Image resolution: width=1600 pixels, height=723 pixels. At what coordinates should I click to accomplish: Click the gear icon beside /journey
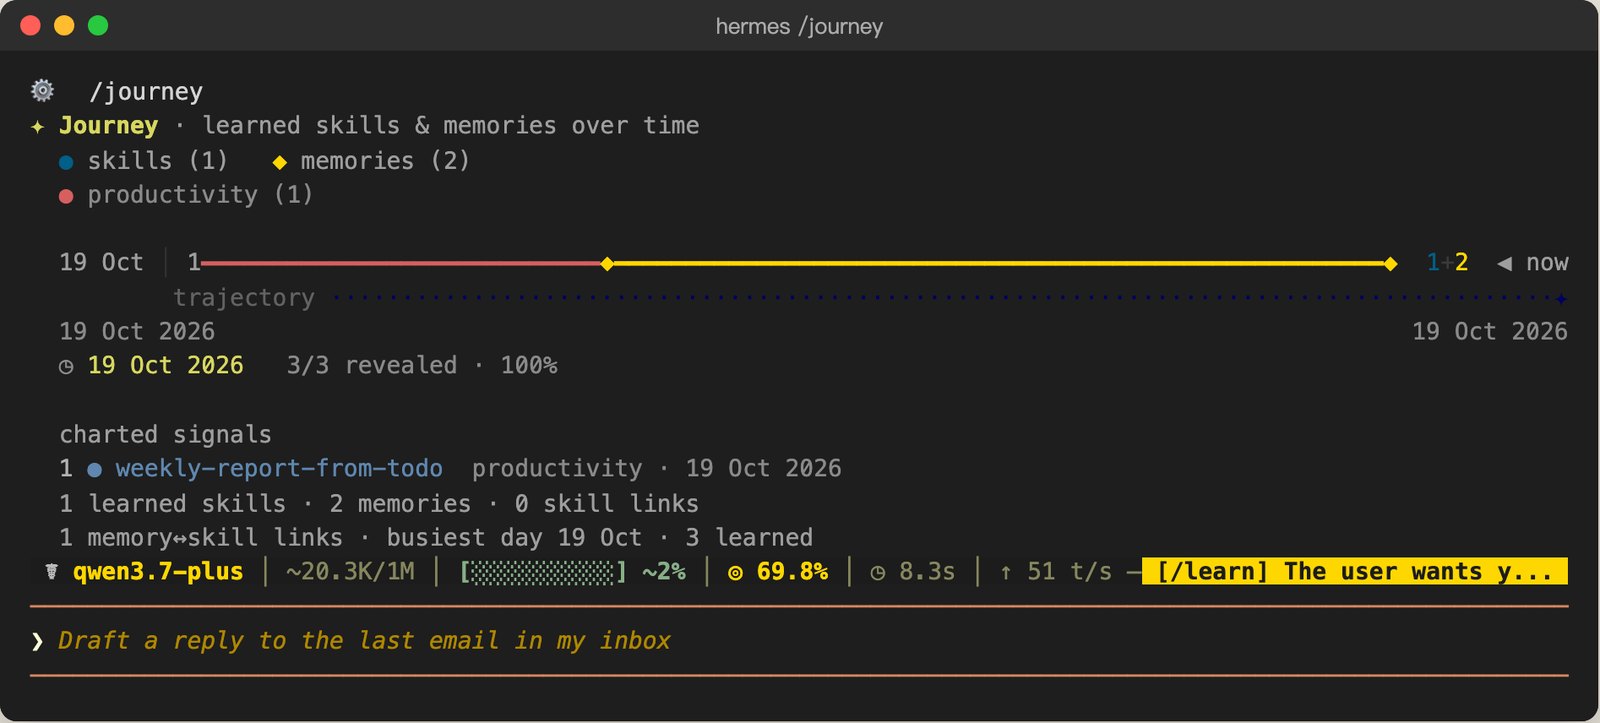[x=42, y=91]
